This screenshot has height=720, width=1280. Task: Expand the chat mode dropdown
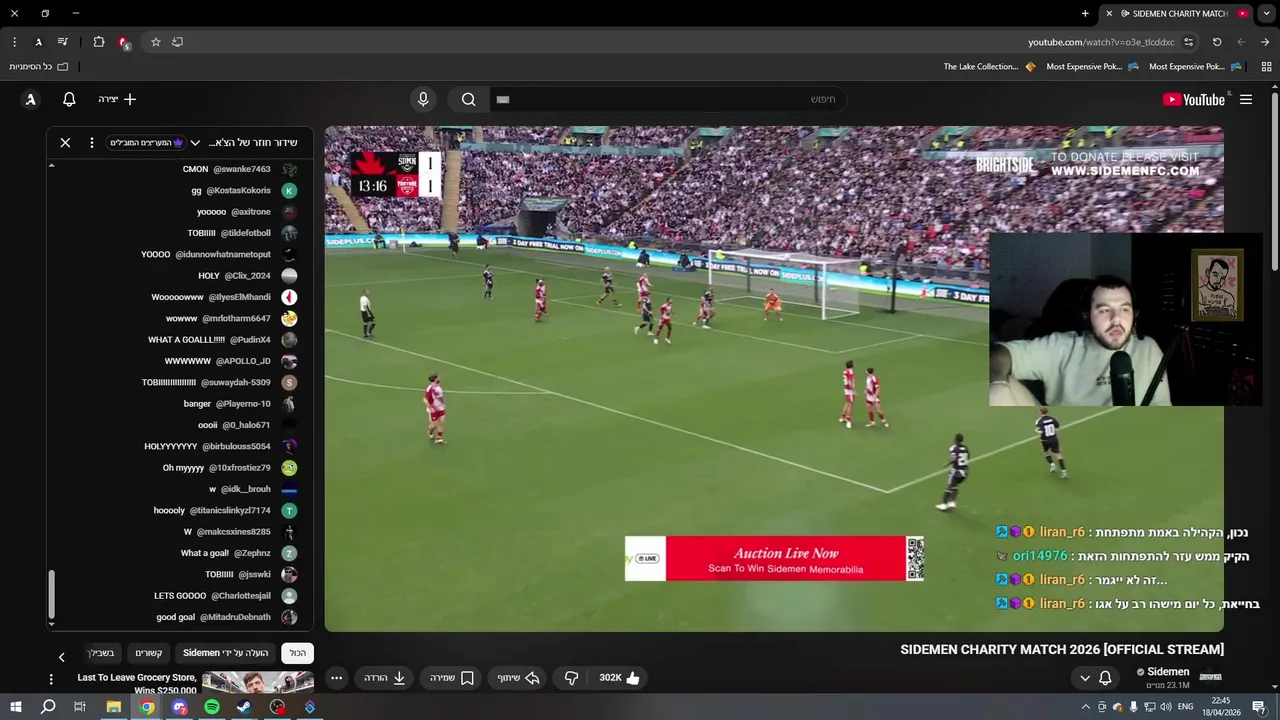tap(195, 143)
